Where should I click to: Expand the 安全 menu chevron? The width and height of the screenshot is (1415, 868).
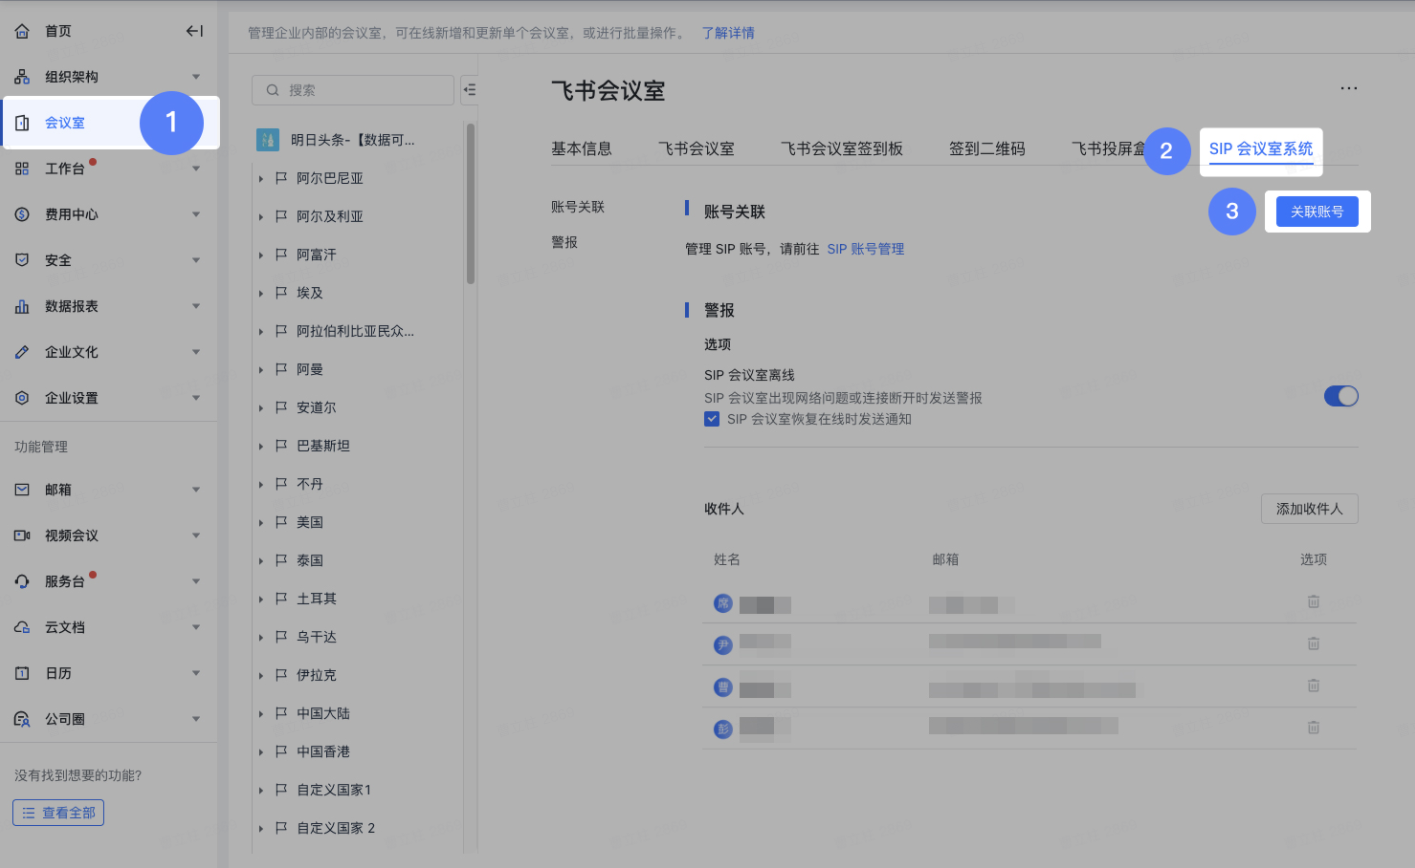196,260
